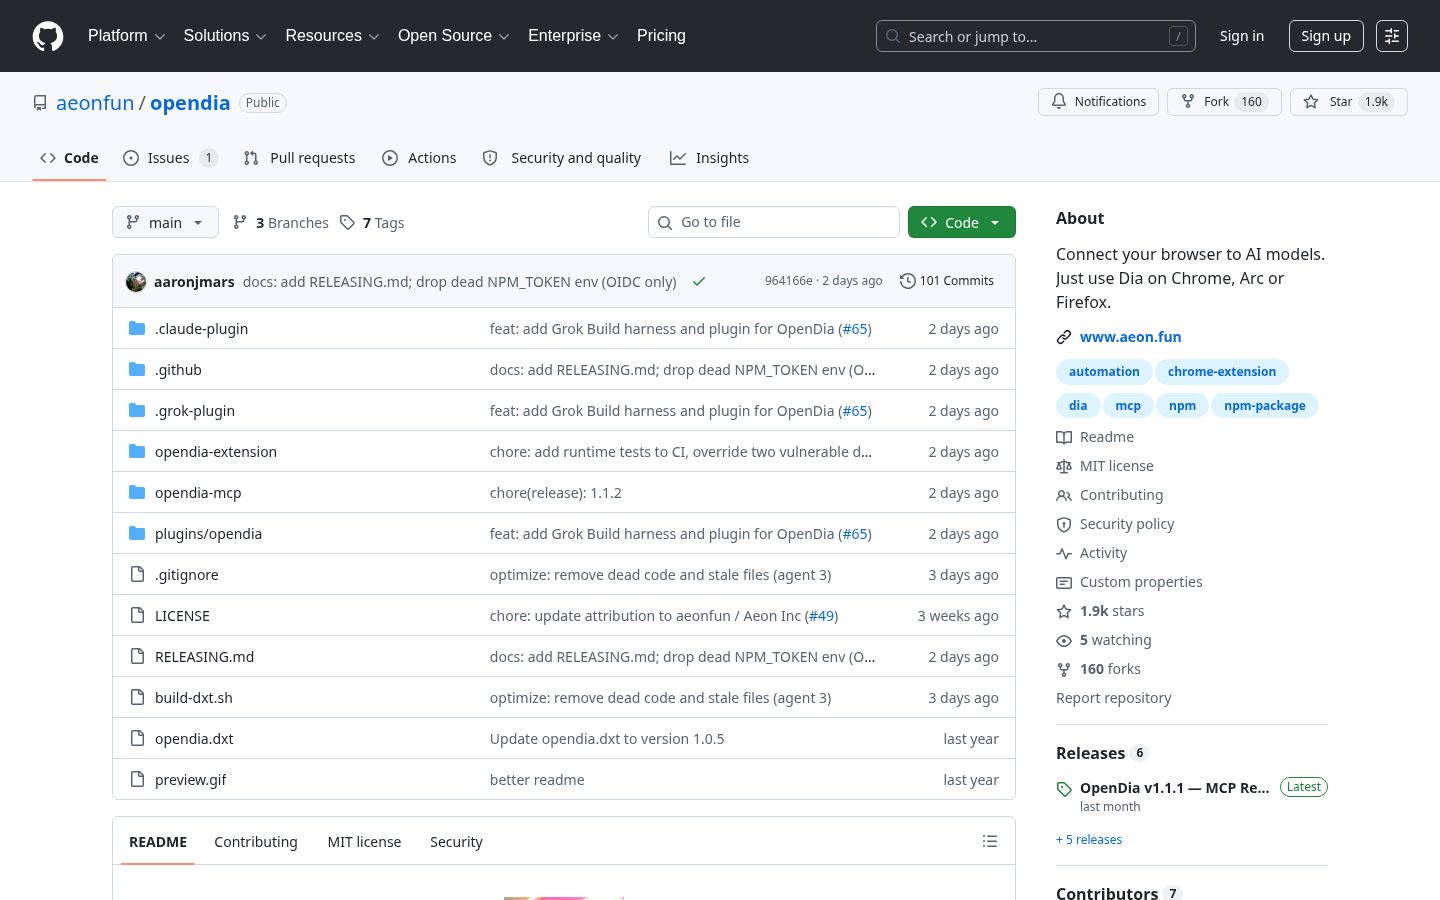Click the Fork icon button
The image size is (1440, 900).
point(1224,102)
